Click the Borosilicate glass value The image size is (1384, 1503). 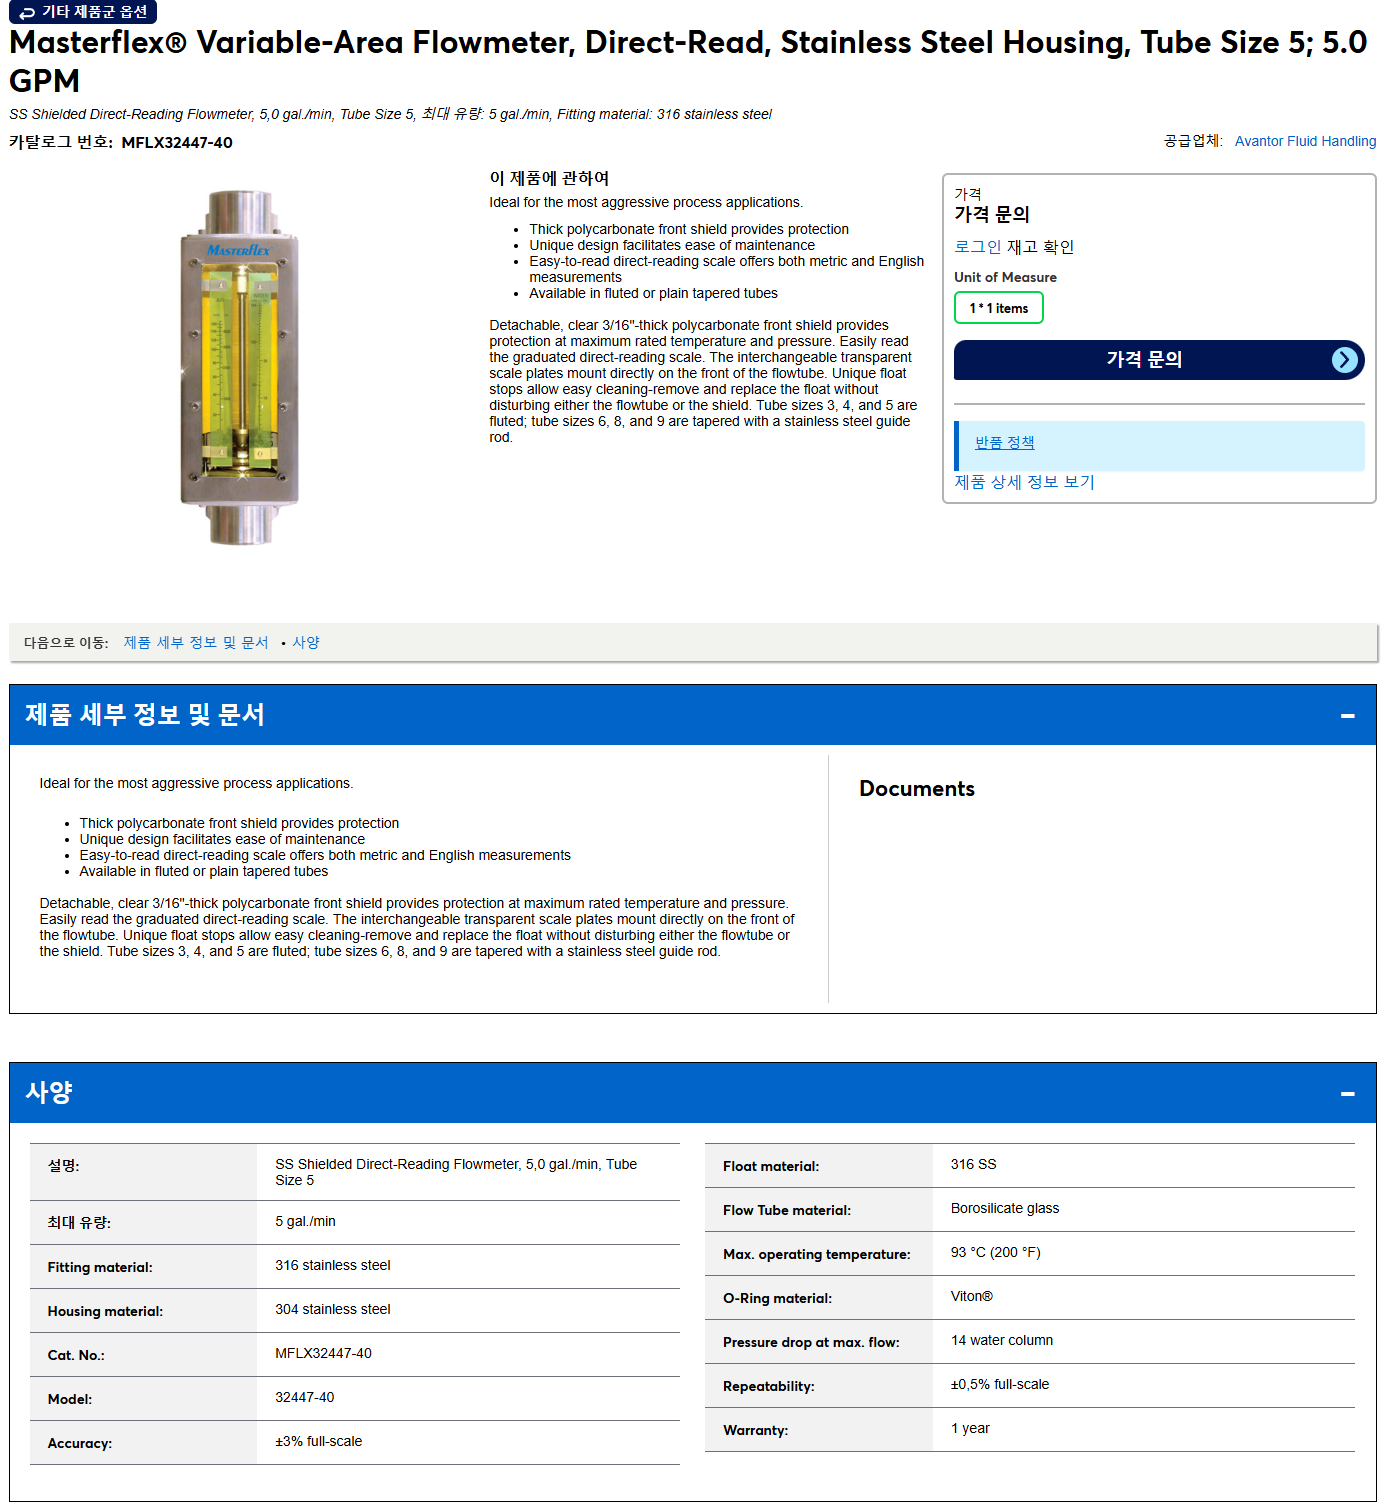point(1004,1208)
